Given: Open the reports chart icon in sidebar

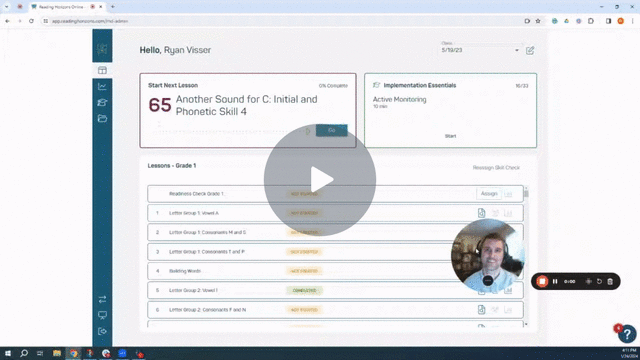Looking at the screenshot, I should point(102,87).
